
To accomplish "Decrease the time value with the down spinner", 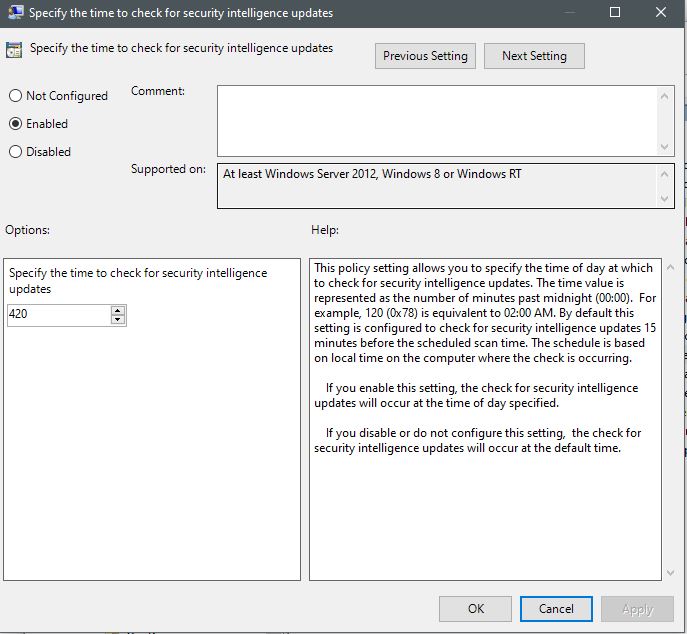I will coord(117,319).
